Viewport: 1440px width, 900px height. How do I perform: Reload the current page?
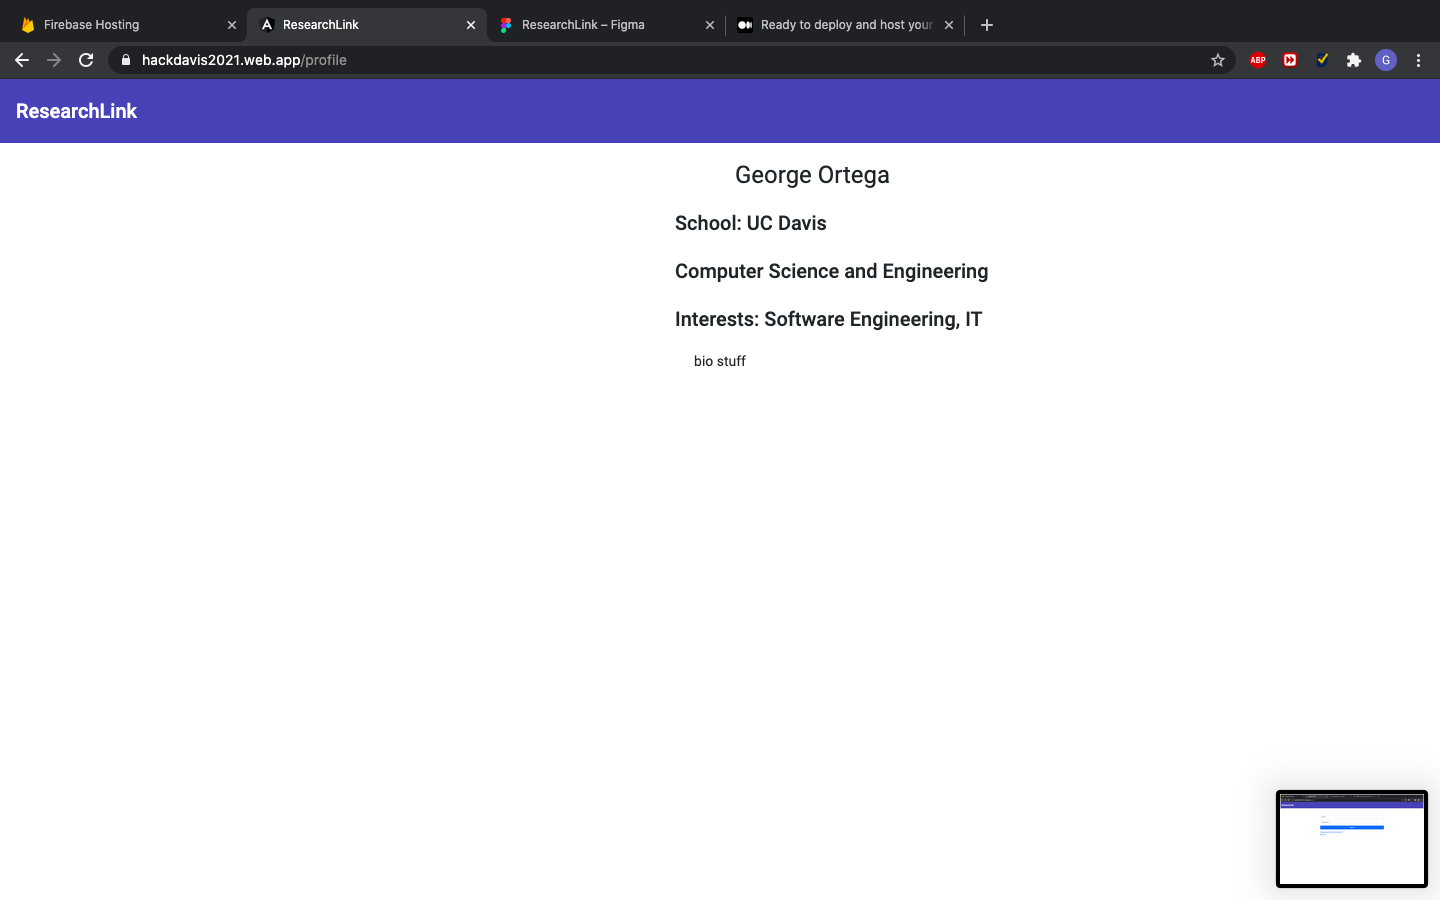point(86,60)
